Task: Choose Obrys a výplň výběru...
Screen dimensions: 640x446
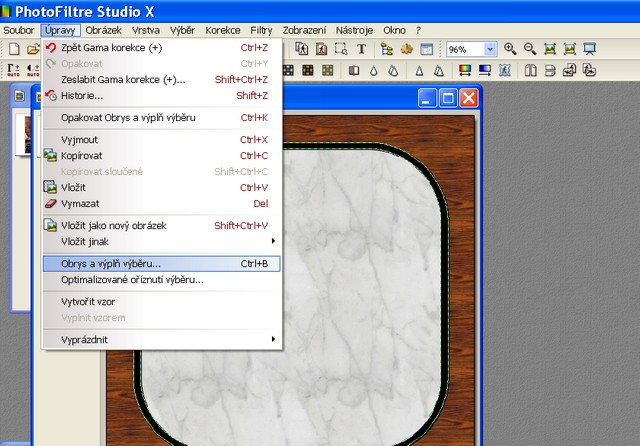Action: point(162,264)
